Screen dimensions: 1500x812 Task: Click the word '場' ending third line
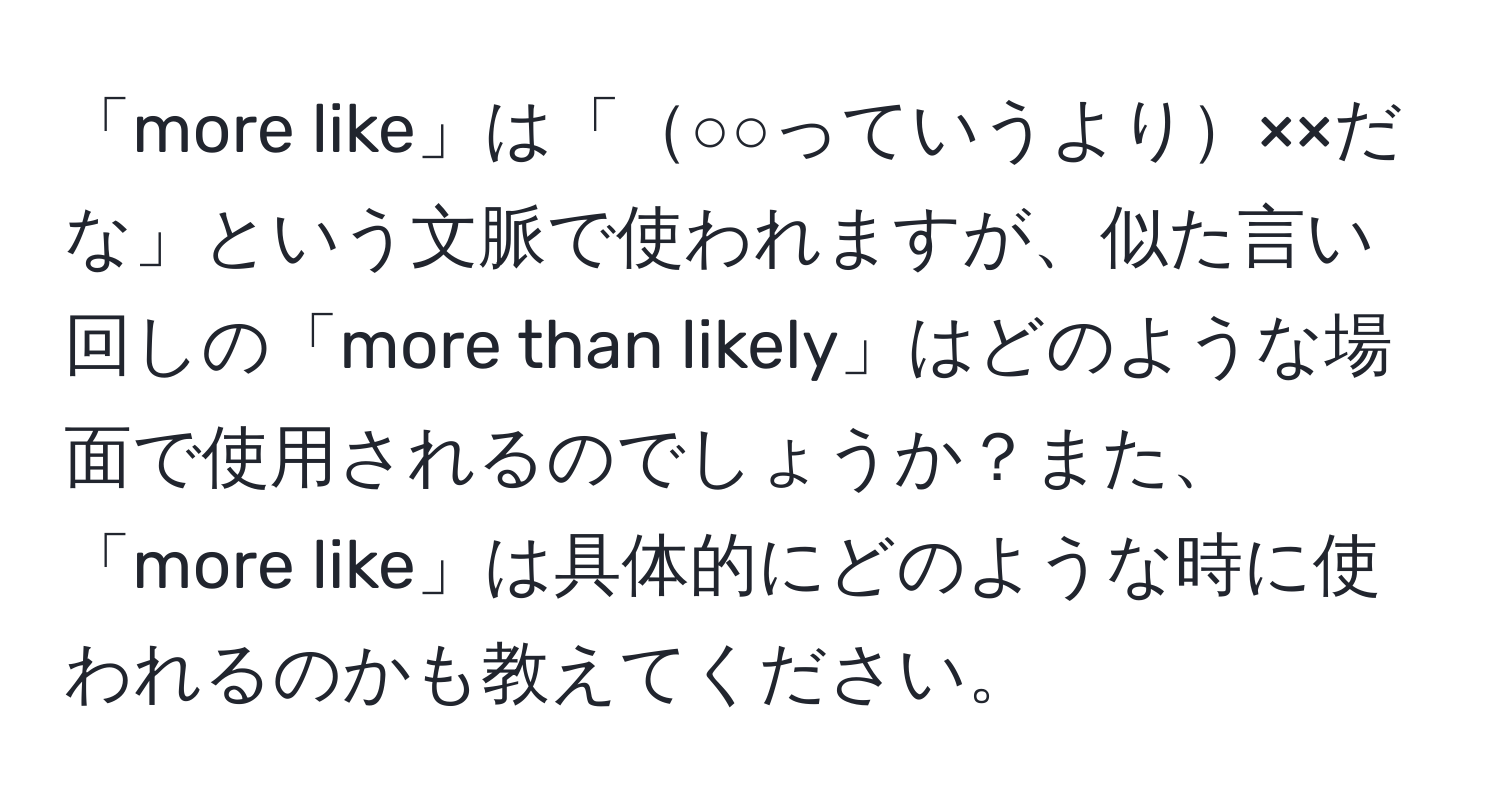coord(1353,350)
